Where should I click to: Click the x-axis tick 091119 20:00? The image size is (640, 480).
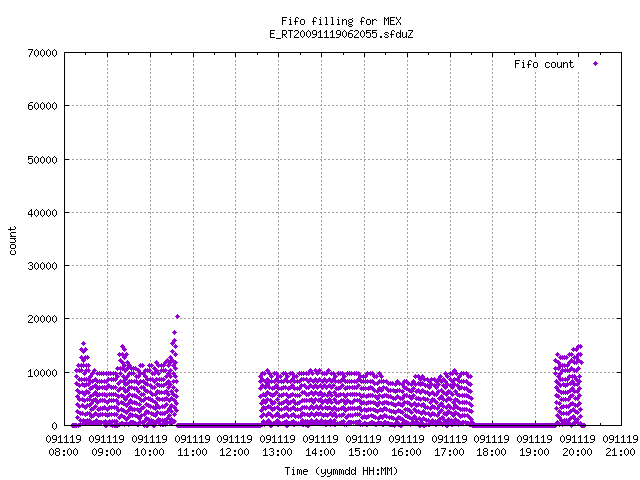coord(578,446)
